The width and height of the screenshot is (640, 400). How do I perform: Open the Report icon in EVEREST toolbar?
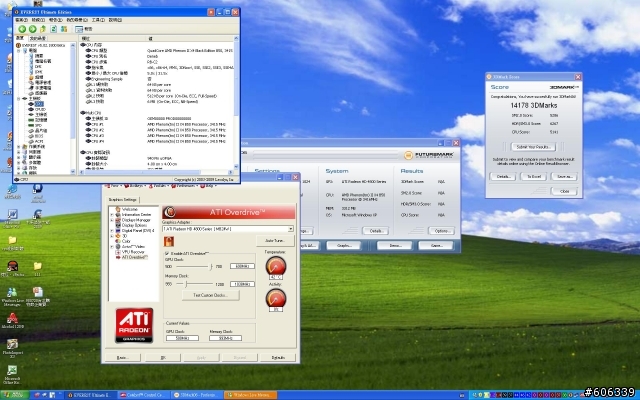click(79, 29)
